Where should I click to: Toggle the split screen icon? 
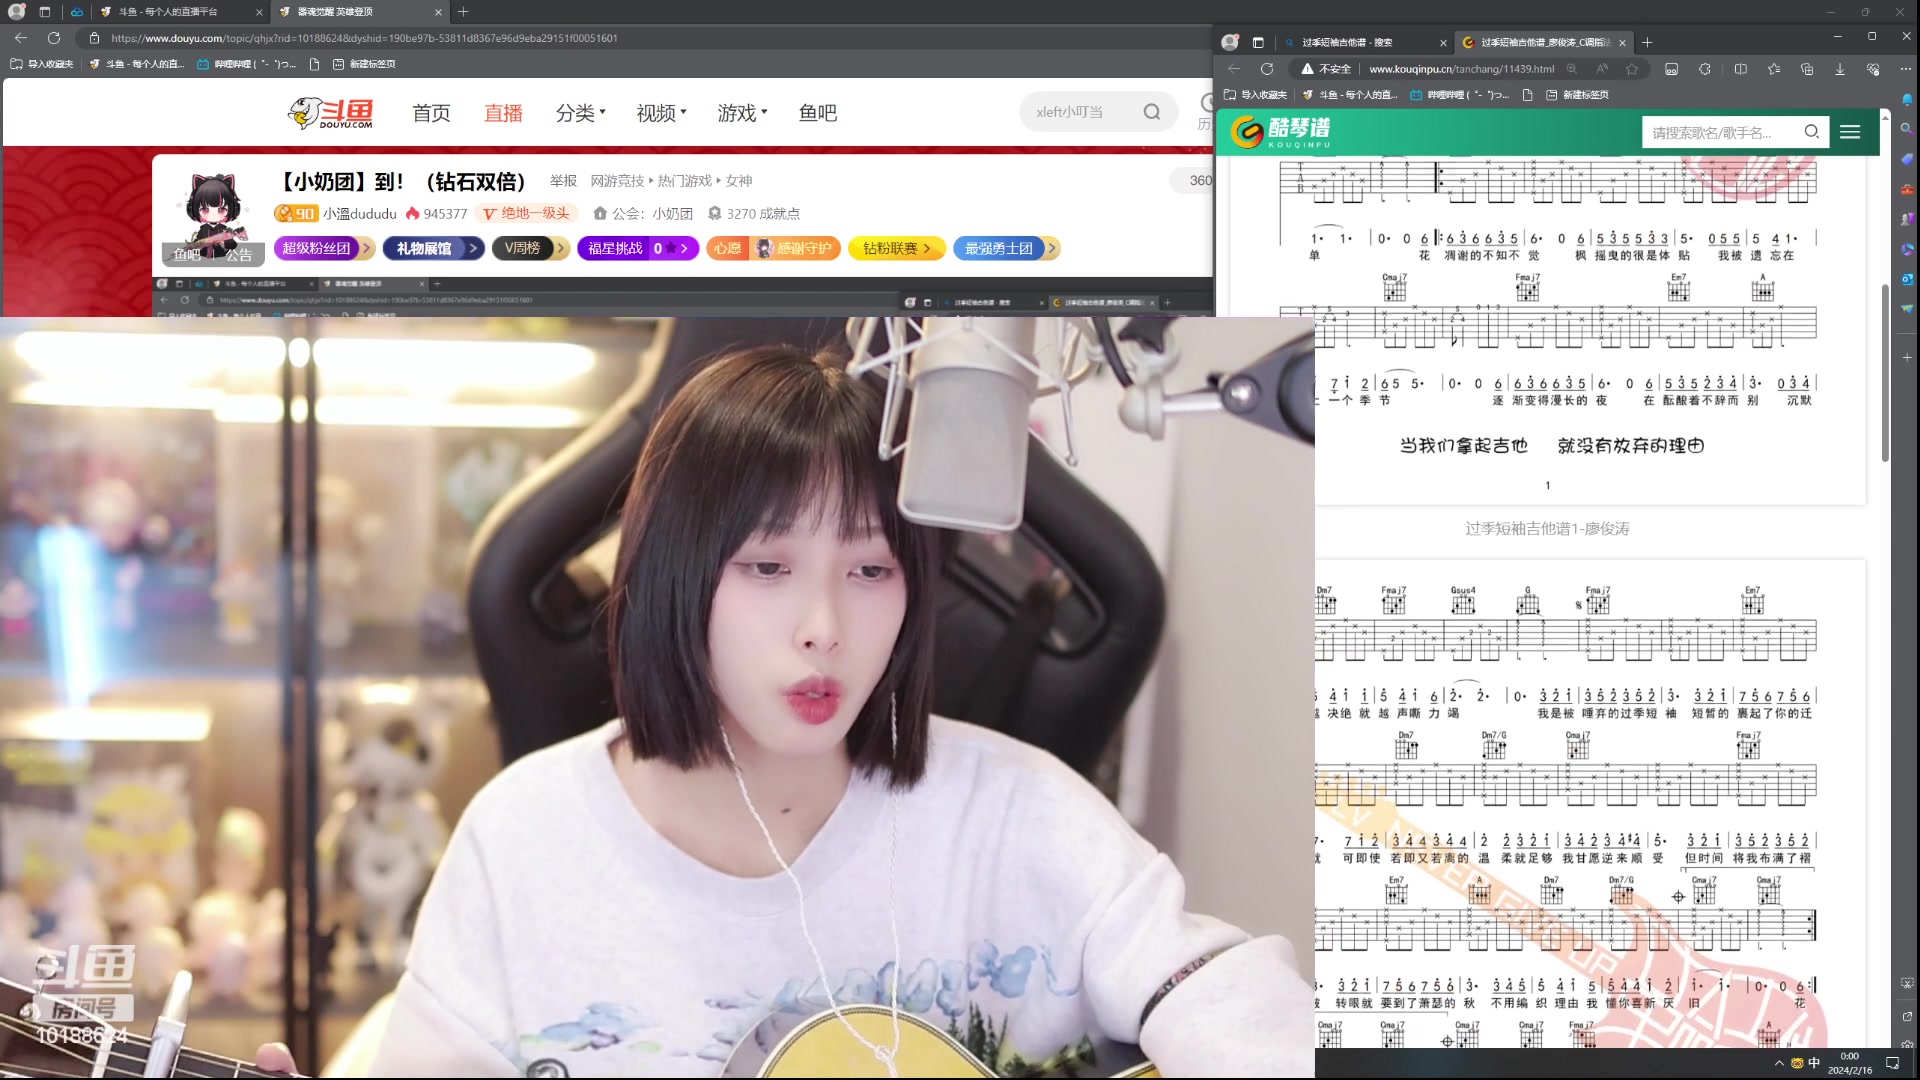click(x=1740, y=69)
